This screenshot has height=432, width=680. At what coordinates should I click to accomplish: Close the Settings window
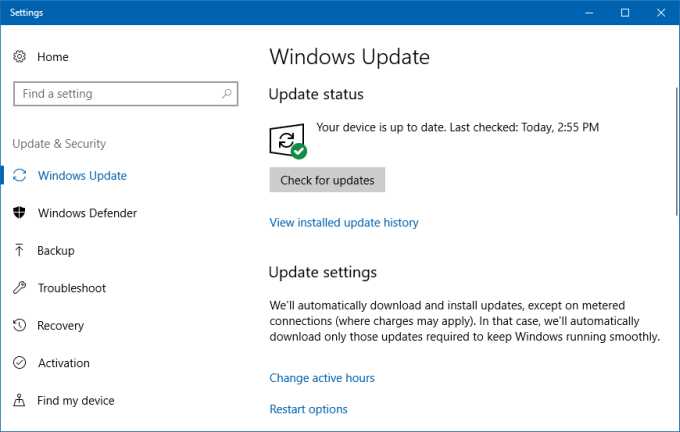pyautogui.click(x=661, y=13)
